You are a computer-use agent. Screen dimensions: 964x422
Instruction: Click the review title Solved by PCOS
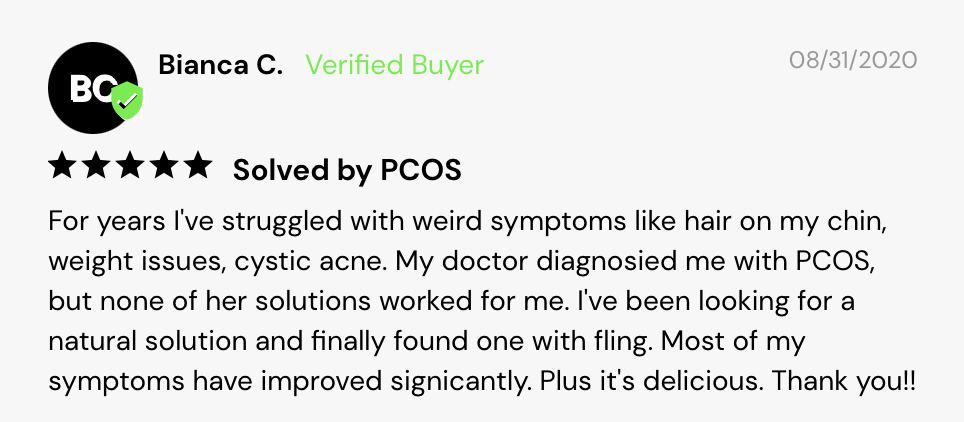click(x=347, y=171)
